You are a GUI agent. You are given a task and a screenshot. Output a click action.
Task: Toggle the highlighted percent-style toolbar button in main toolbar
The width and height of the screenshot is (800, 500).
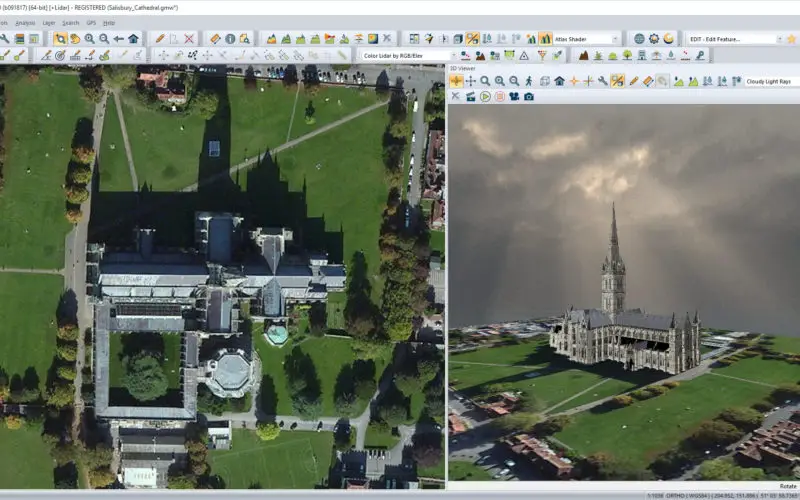click(472, 39)
